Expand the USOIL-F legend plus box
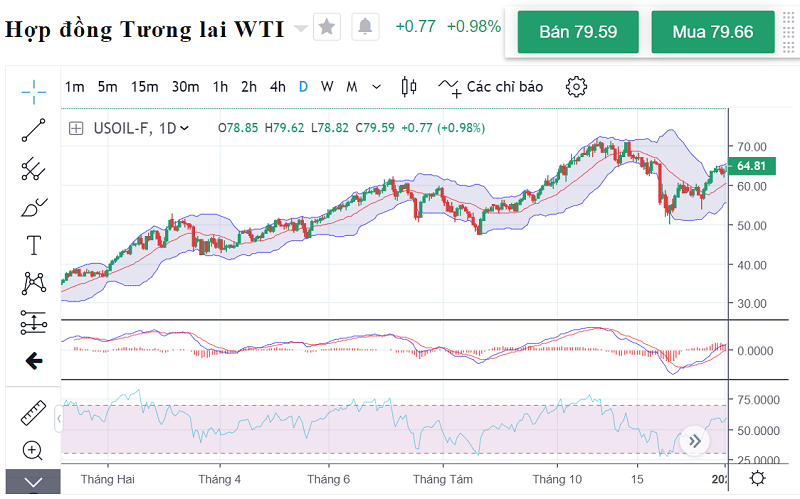This screenshot has width=800, height=499. point(76,128)
